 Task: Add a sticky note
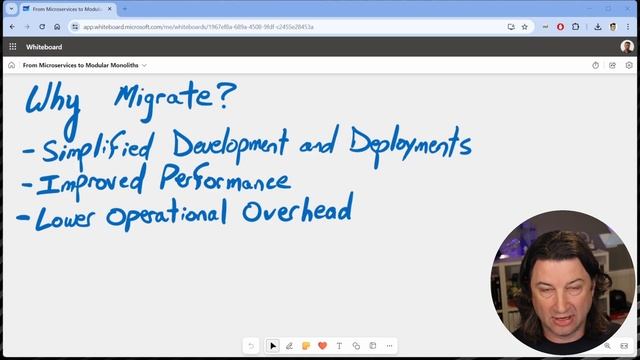(306, 346)
